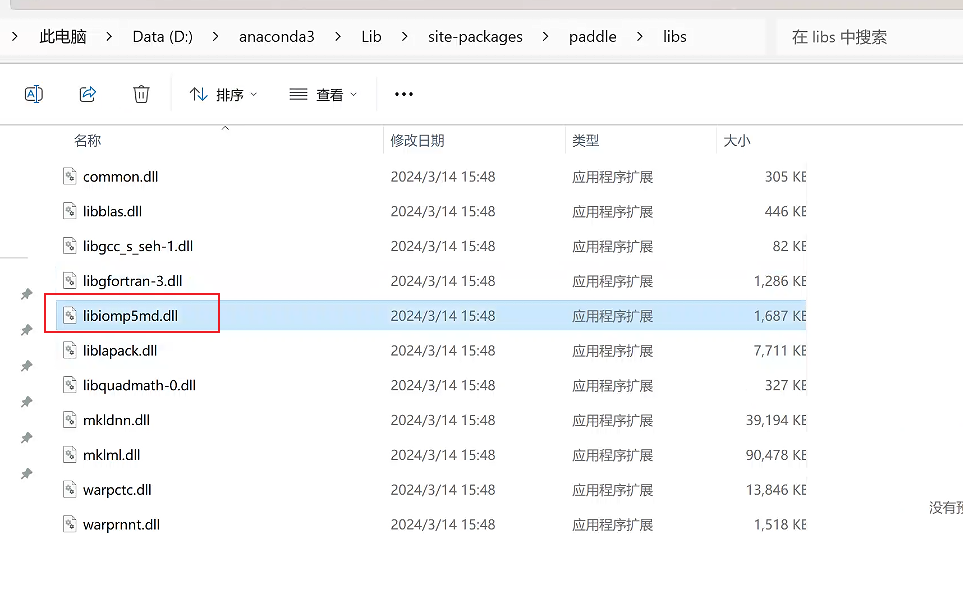Sort by the 类型 column header
Image resolution: width=963 pixels, height=601 pixels.
click(585, 141)
